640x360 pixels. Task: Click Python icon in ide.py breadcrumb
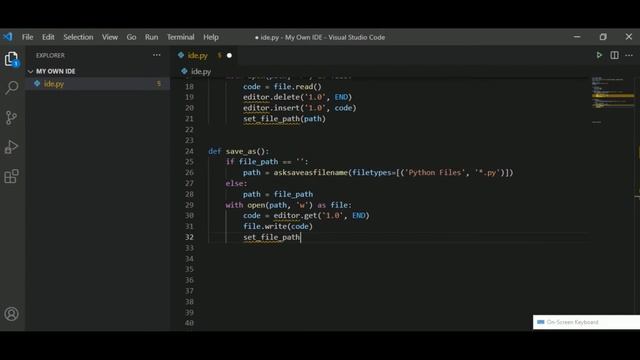coord(184,71)
